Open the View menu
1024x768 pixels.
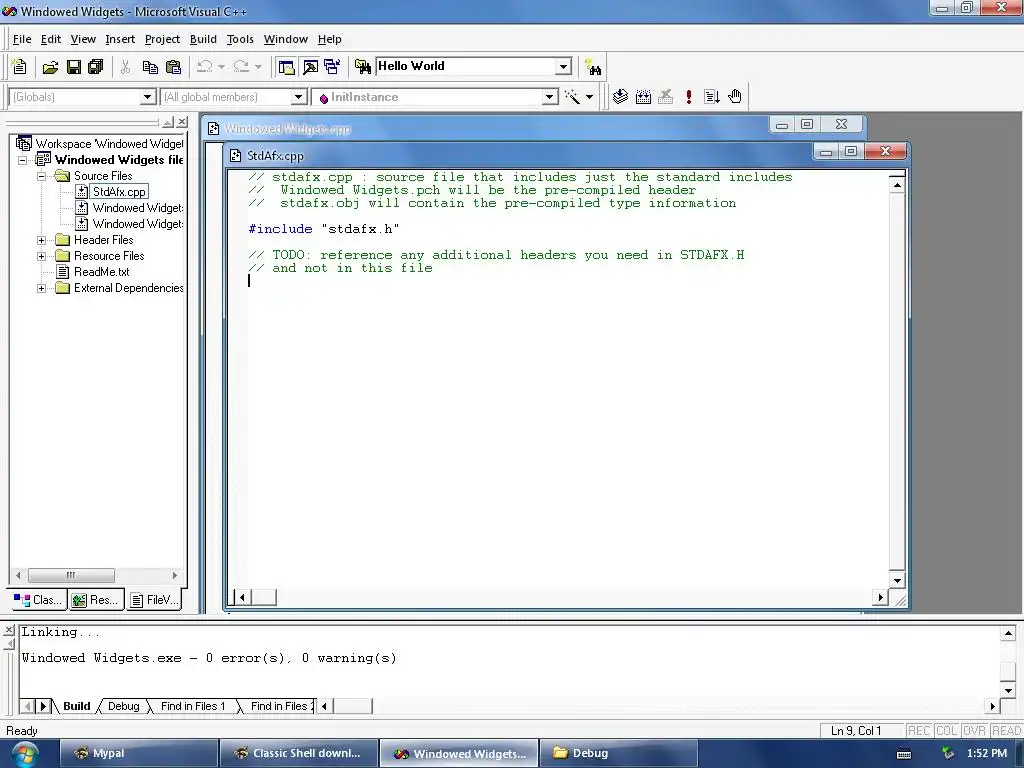pos(83,39)
